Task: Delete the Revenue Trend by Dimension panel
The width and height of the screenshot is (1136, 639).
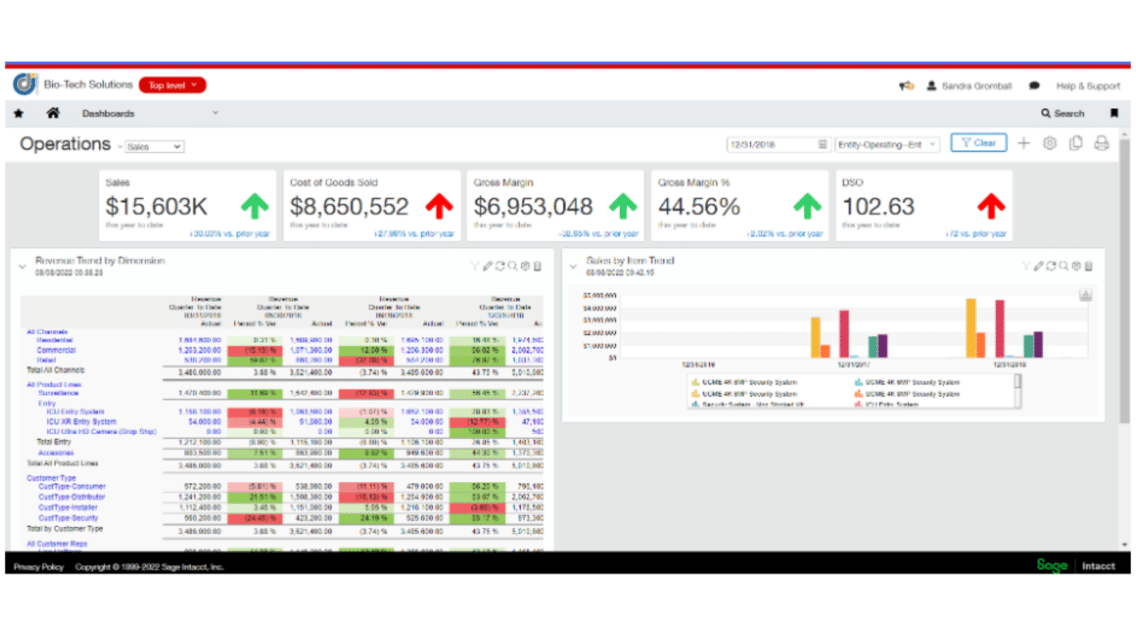Action: pos(538,267)
